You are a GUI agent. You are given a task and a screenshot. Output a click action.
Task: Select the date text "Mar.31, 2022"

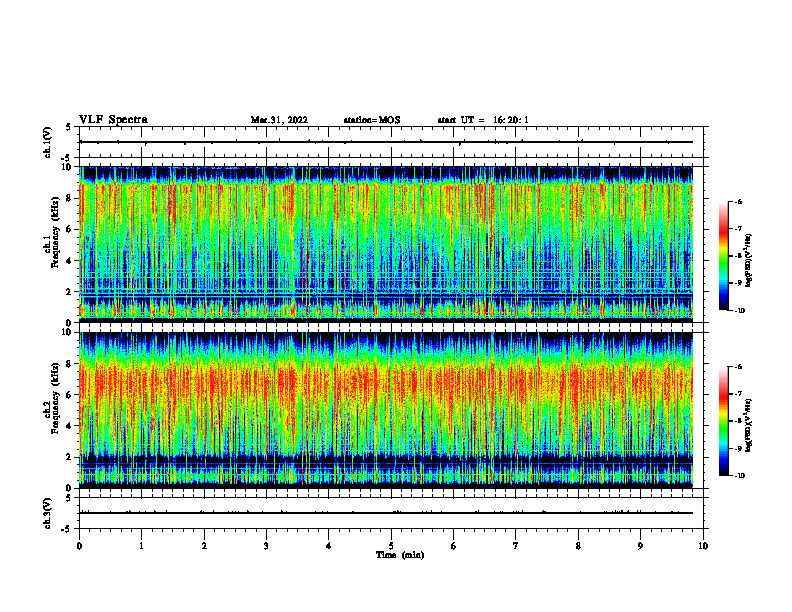click(279, 120)
